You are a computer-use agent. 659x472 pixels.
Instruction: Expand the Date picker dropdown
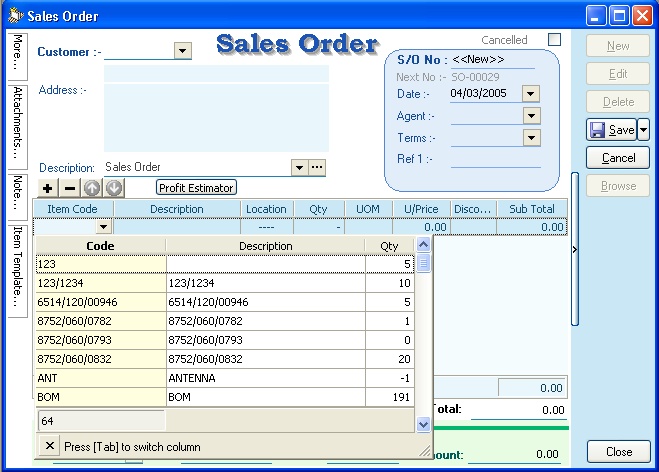(531, 93)
